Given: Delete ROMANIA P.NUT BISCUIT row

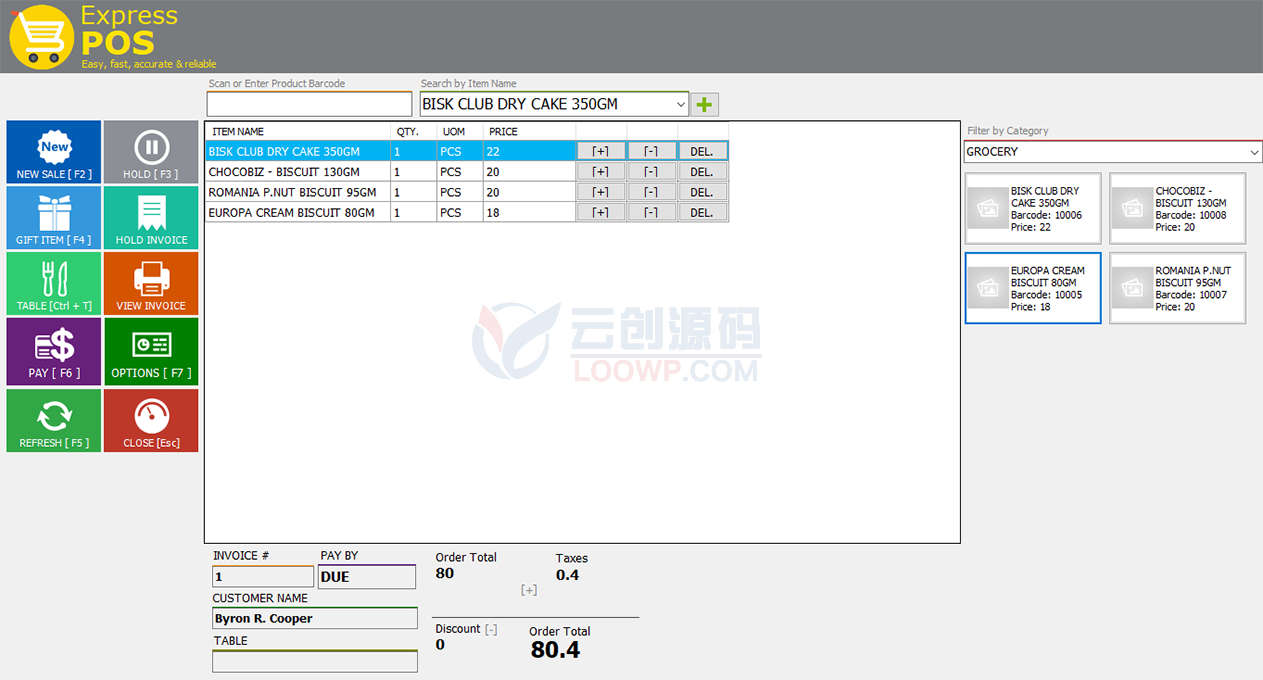Looking at the screenshot, I should [x=702, y=192].
